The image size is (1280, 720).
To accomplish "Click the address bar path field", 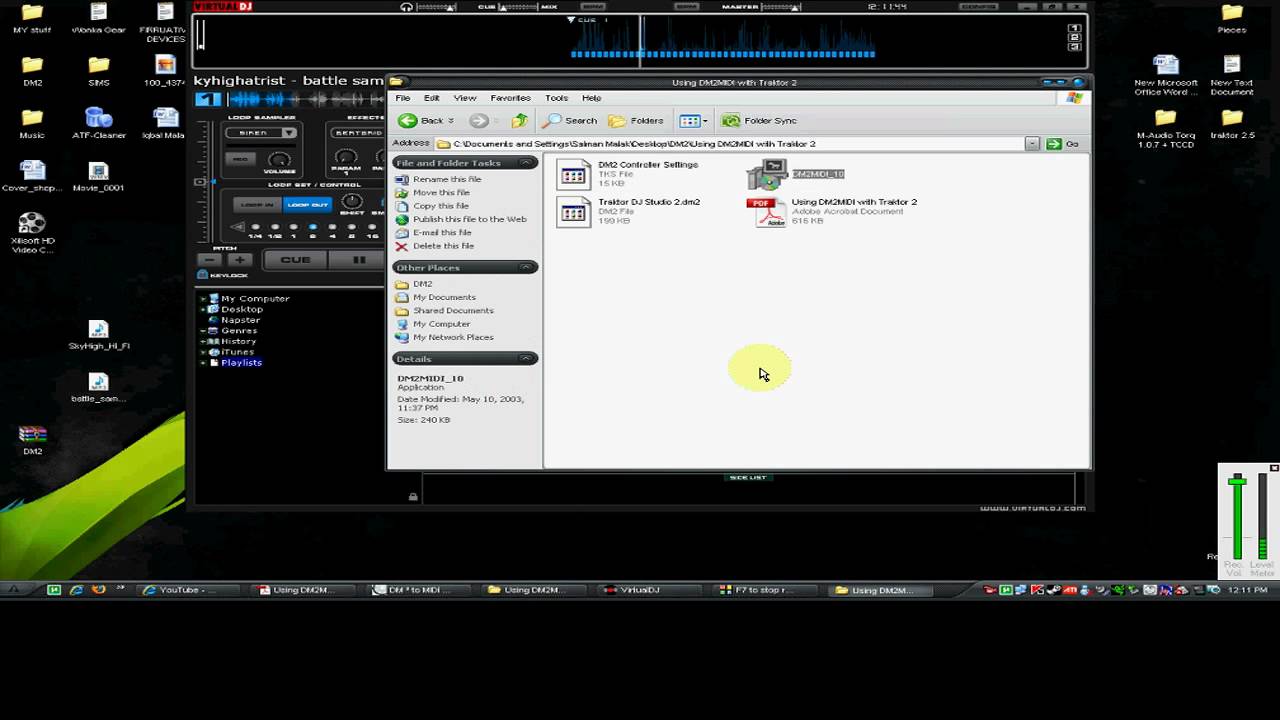I will tap(730, 144).
